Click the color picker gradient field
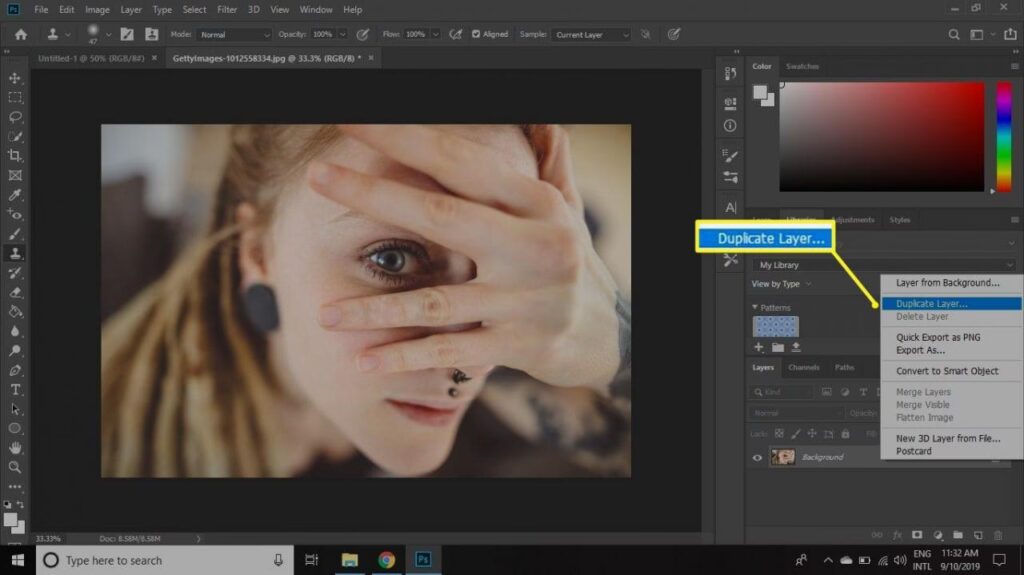The image size is (1024, 575). [881, 136]
